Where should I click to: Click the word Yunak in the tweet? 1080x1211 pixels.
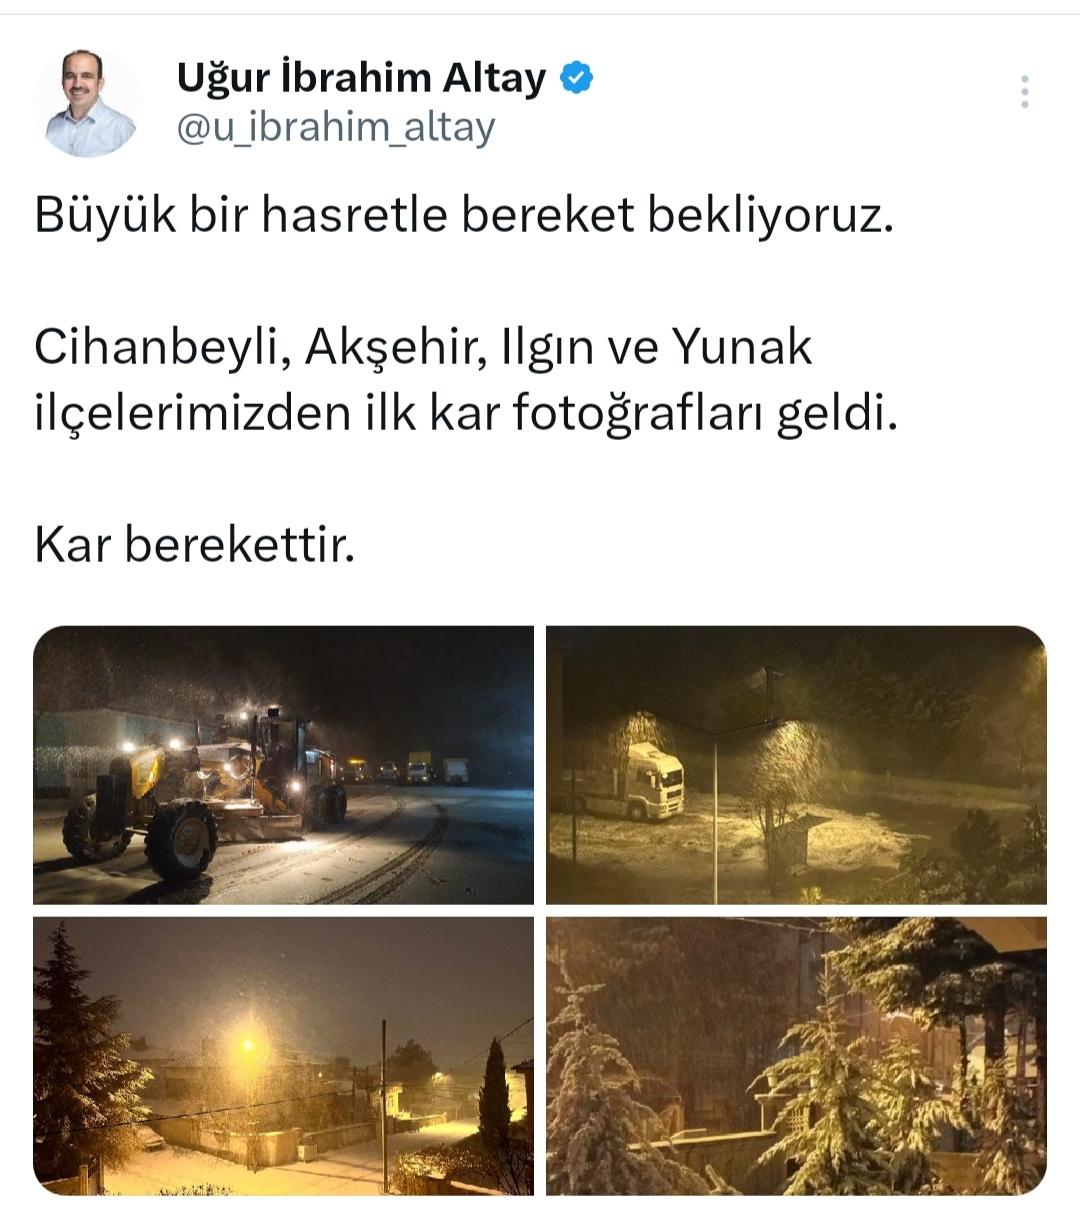741,347
